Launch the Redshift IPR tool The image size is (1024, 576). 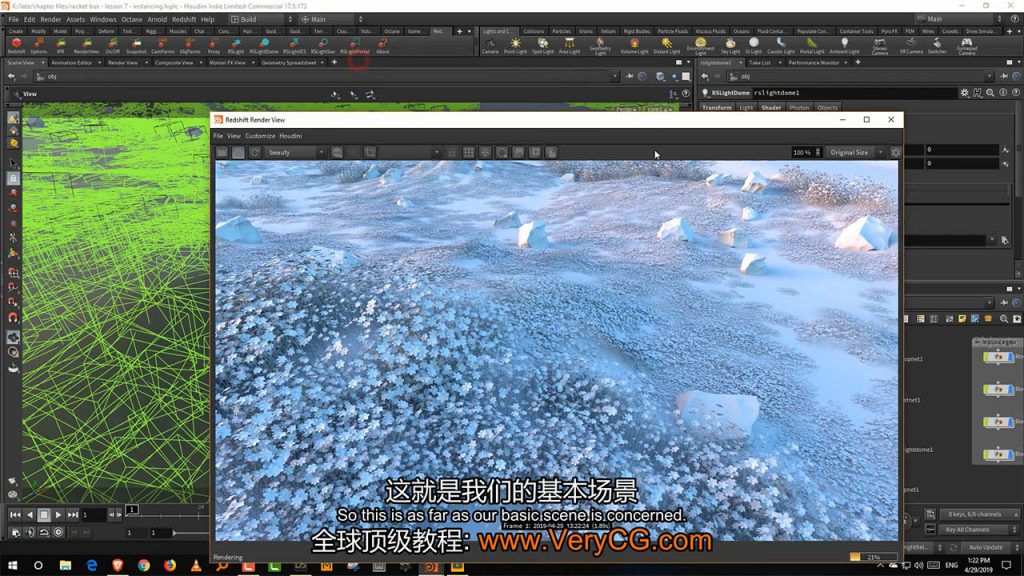tap(61, 45)
